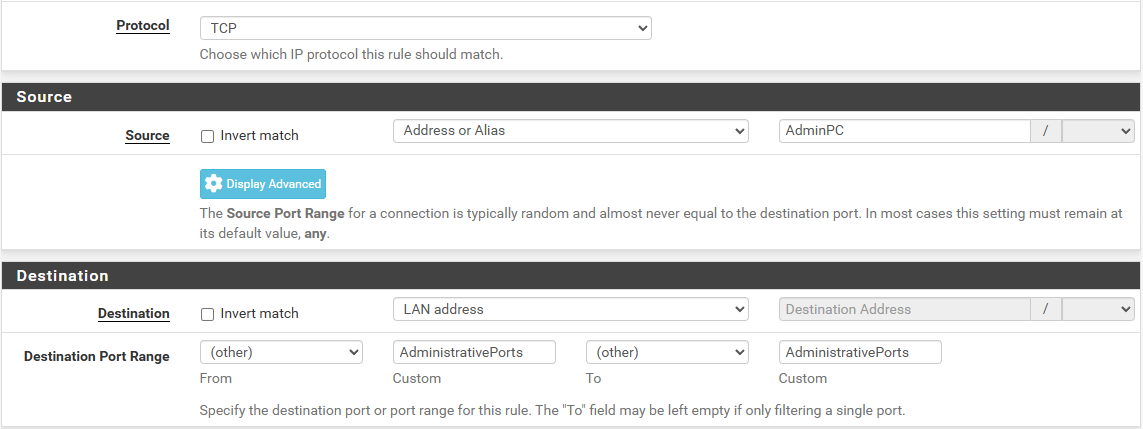Enable Invert match for Destination

click(207, 315)
